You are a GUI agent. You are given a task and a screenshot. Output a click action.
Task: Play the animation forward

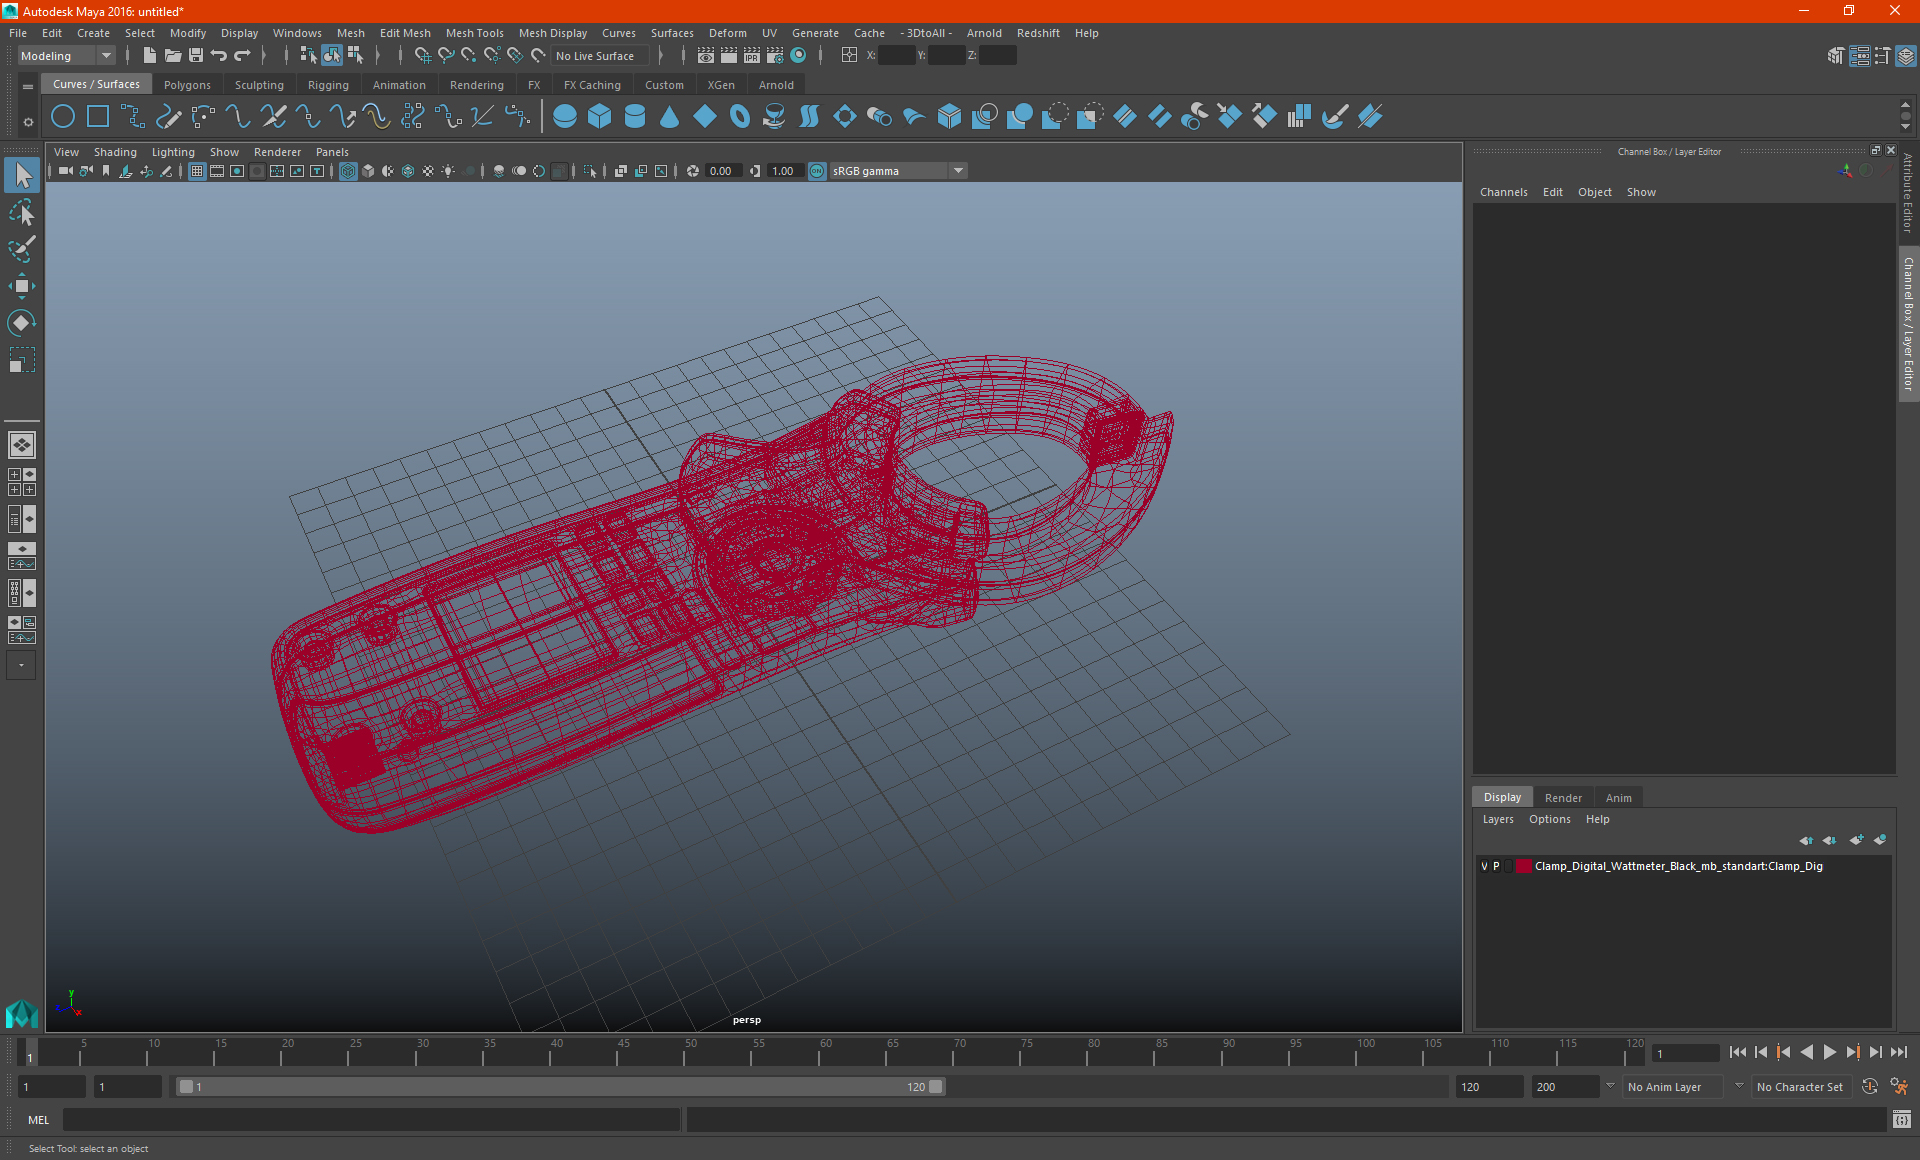click(x=1829, y=1052)
